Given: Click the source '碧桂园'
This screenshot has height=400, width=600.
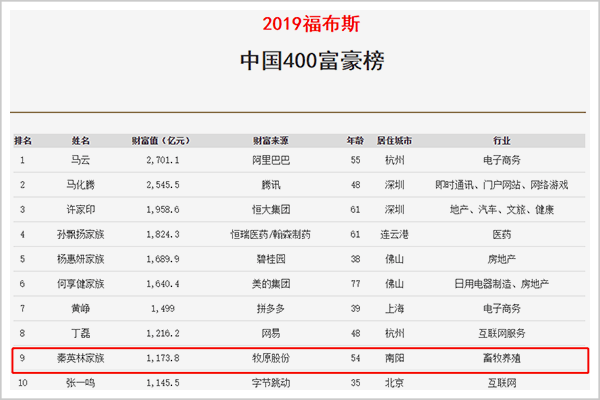Looking at the screenshot, I should point(271,259).
